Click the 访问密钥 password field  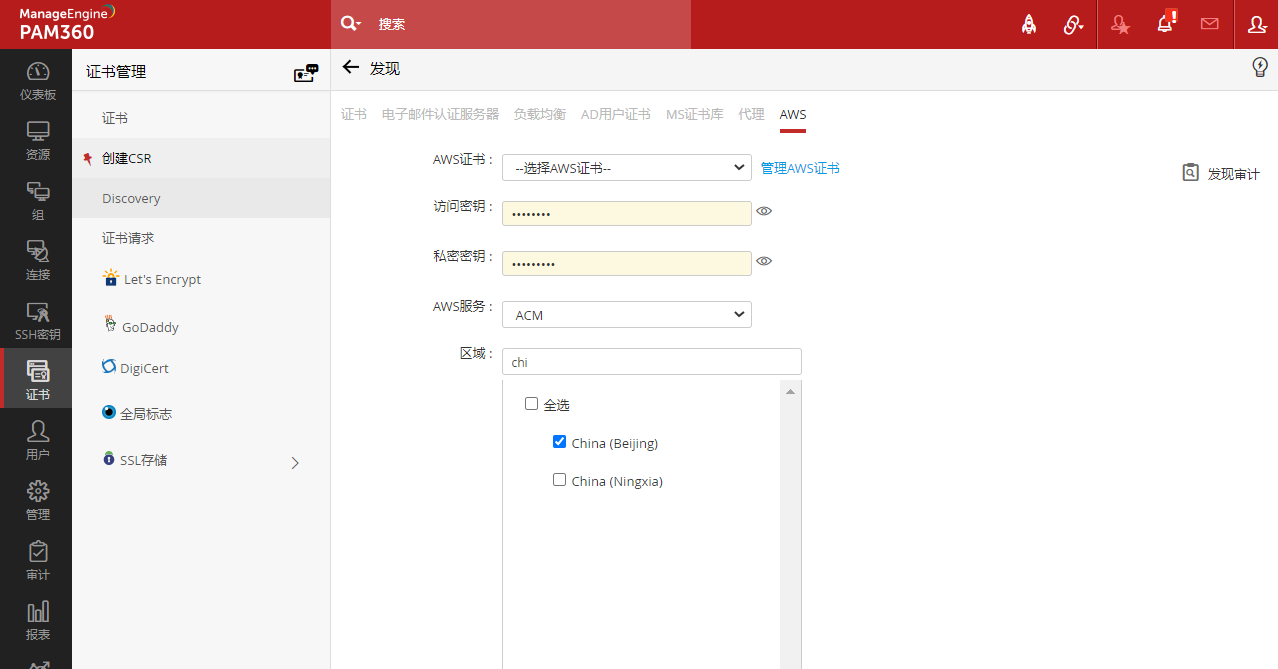627,214
